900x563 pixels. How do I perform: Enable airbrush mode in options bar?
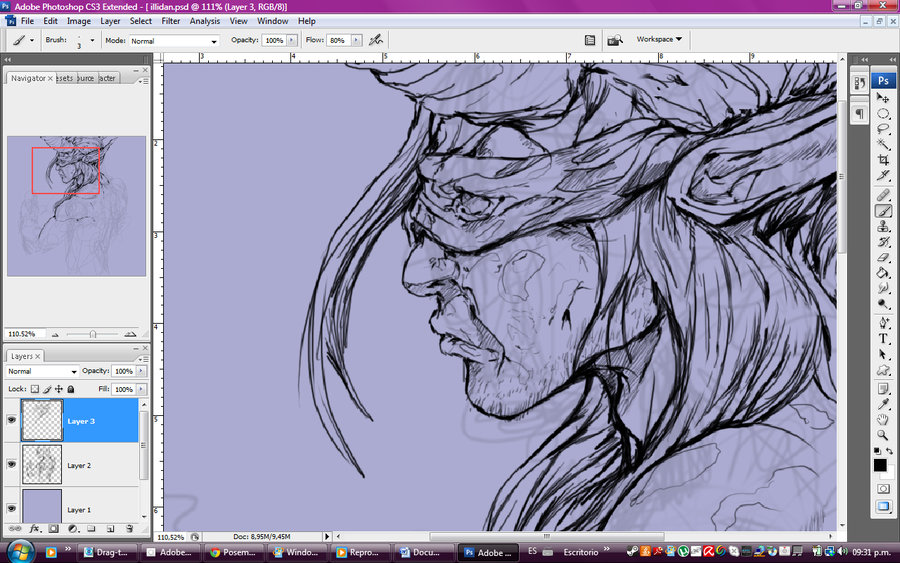pos(376,40)
